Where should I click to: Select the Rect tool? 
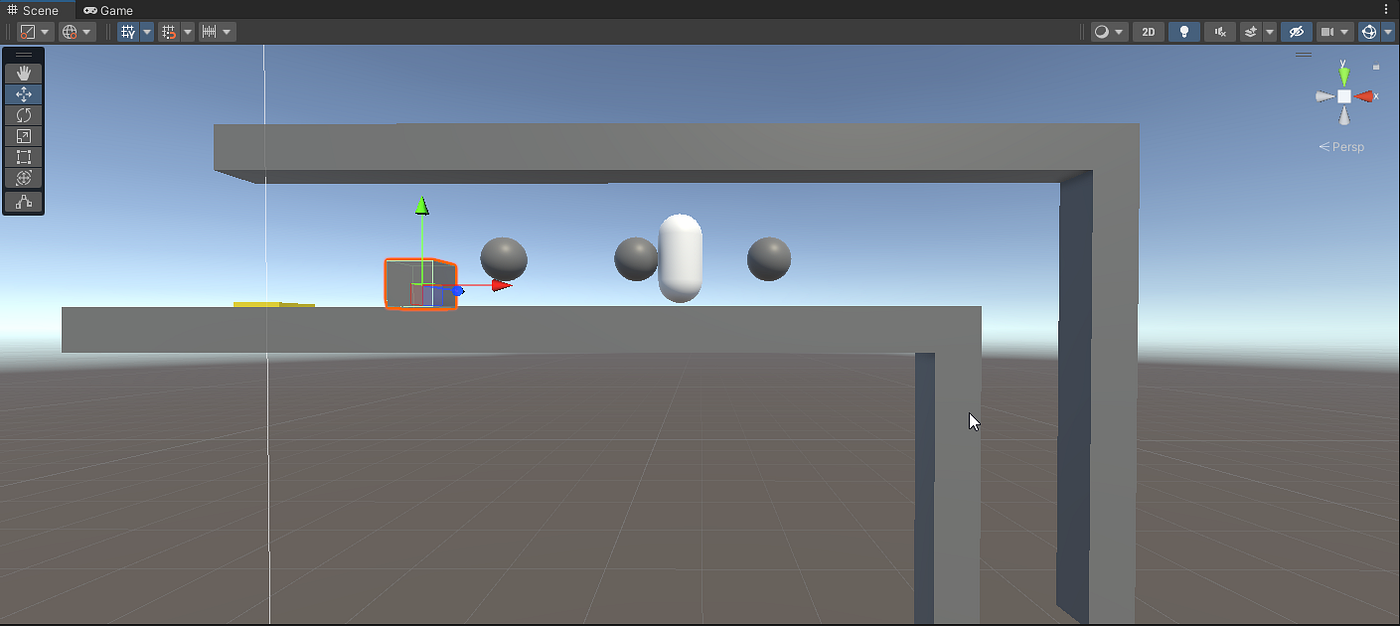point(24,157)
